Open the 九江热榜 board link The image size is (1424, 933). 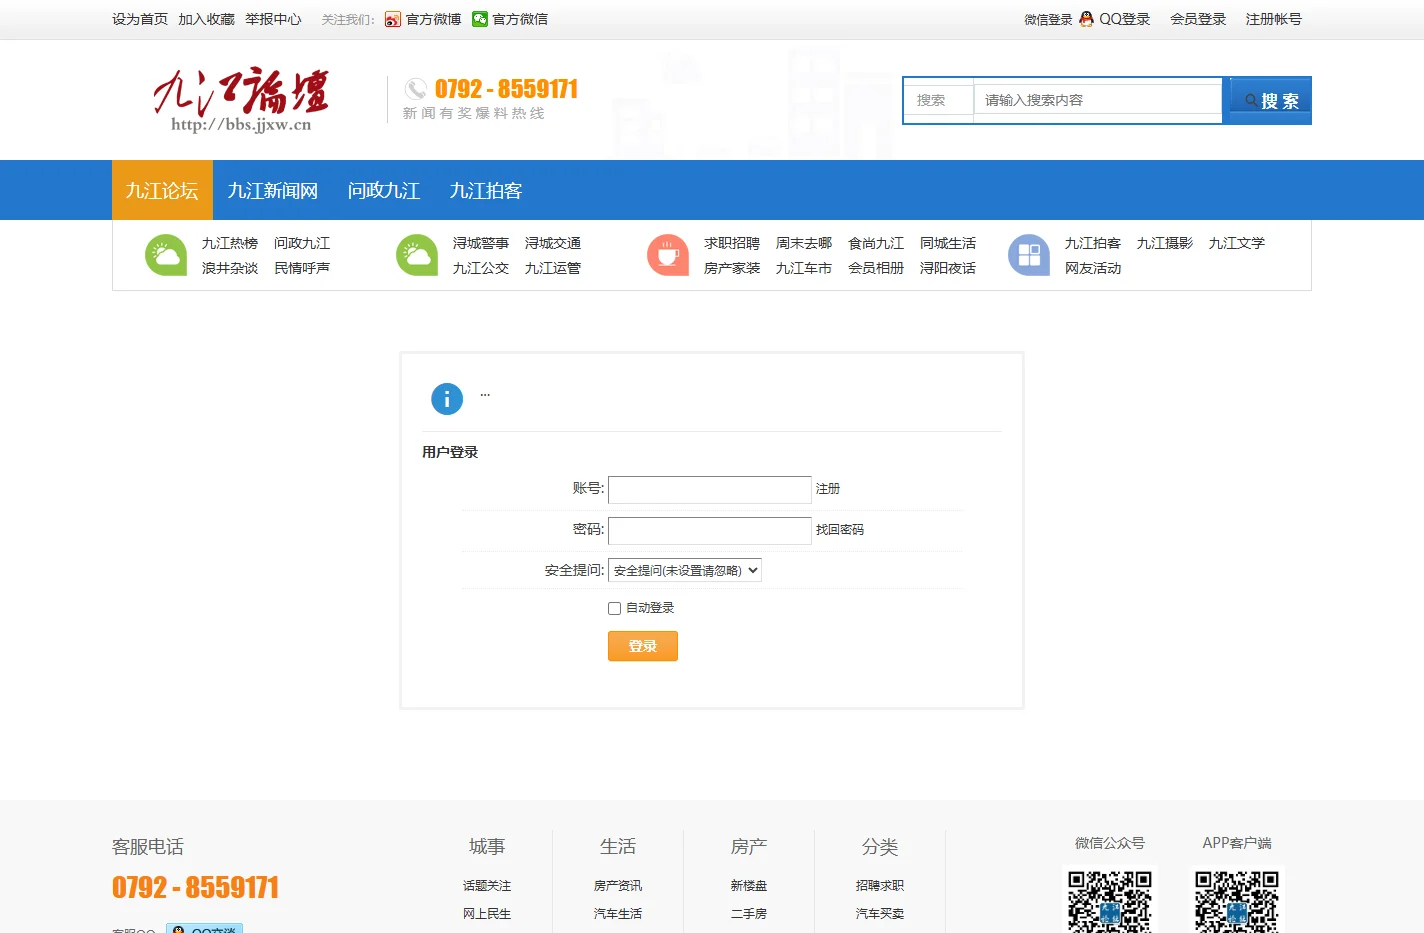[x=230, y=243]
